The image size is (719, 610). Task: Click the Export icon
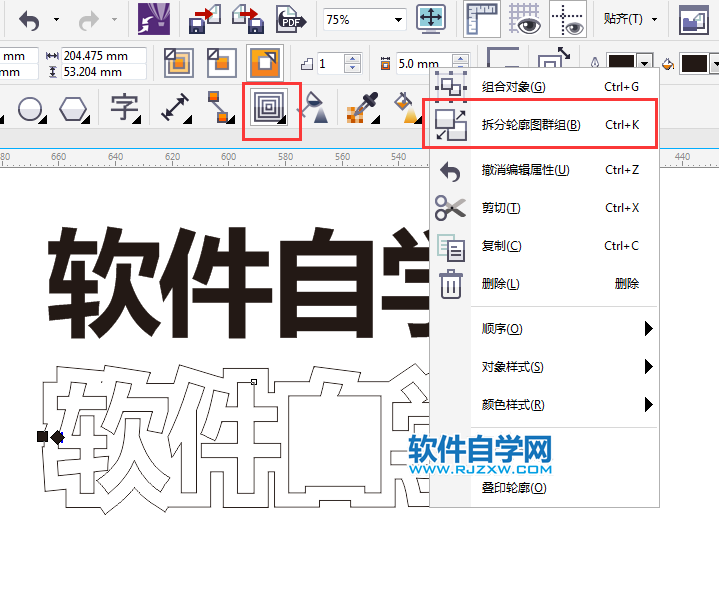click(x=248, y=19)
